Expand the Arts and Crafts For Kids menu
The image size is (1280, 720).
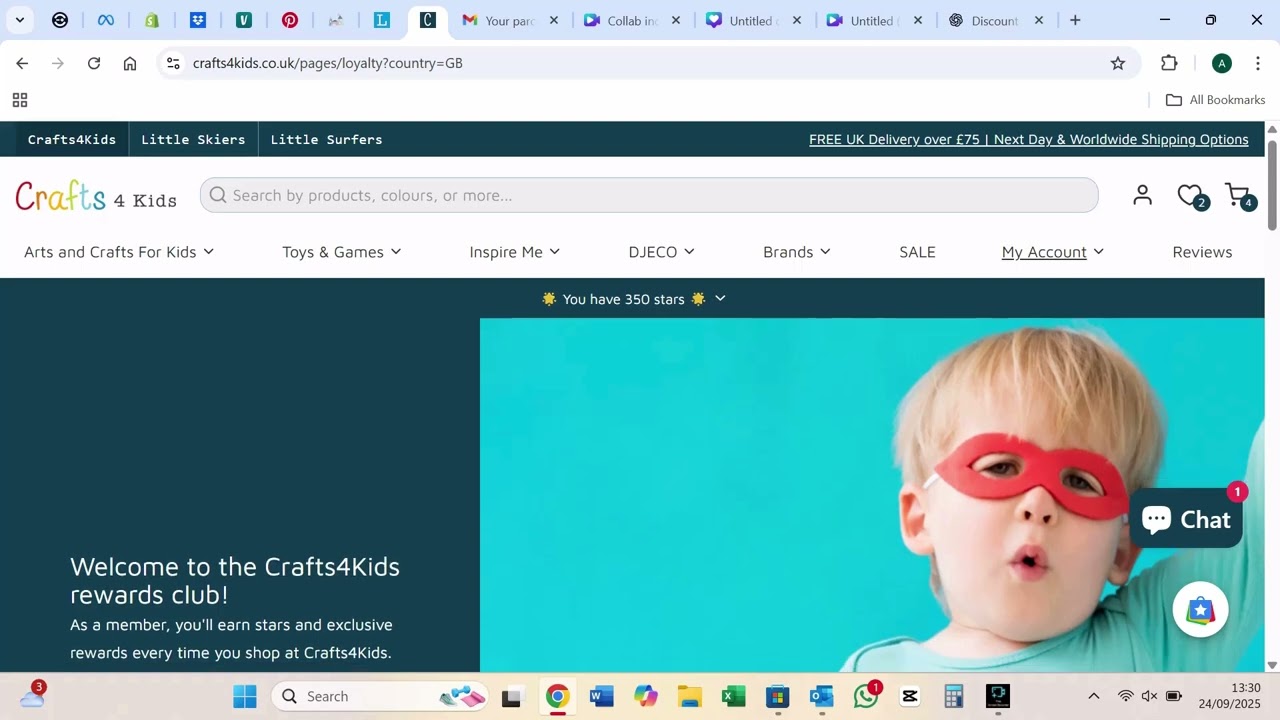point(119,252)
